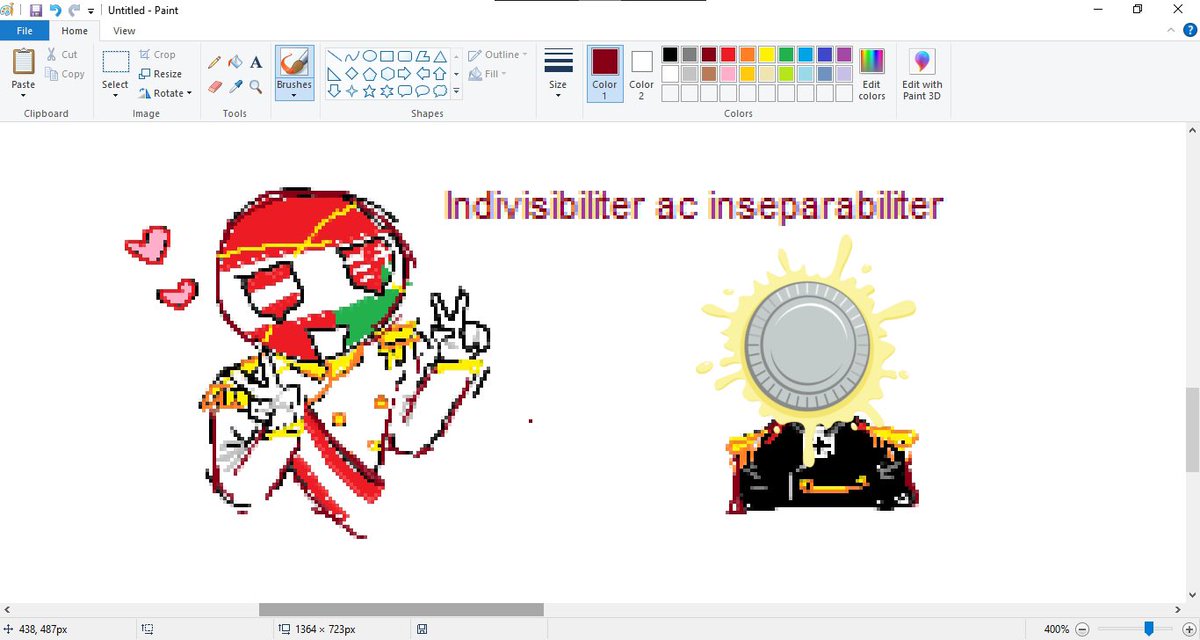
Task: Pick the red color swatch
Action: 728,54
